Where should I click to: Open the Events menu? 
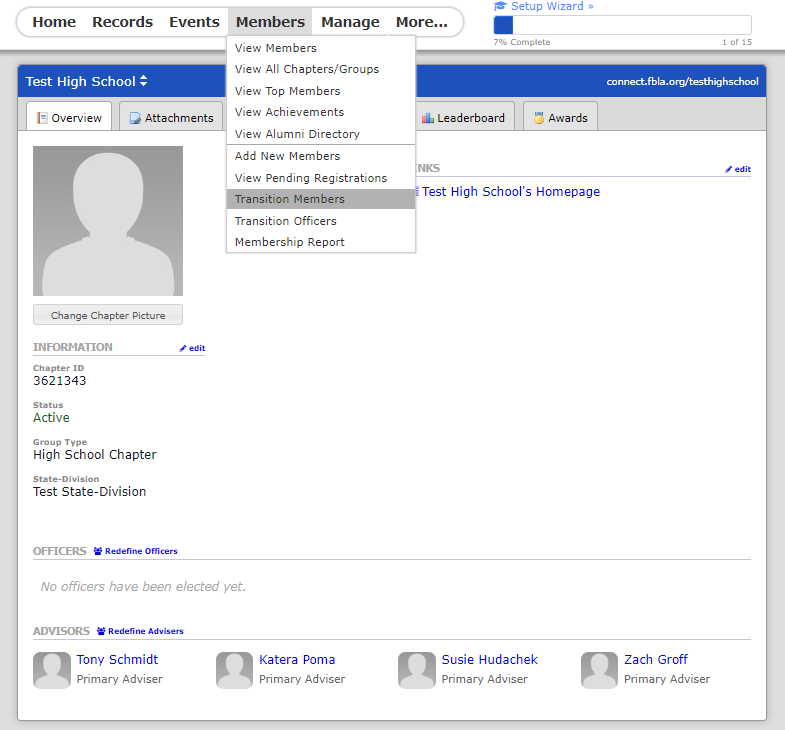point(194,22)
